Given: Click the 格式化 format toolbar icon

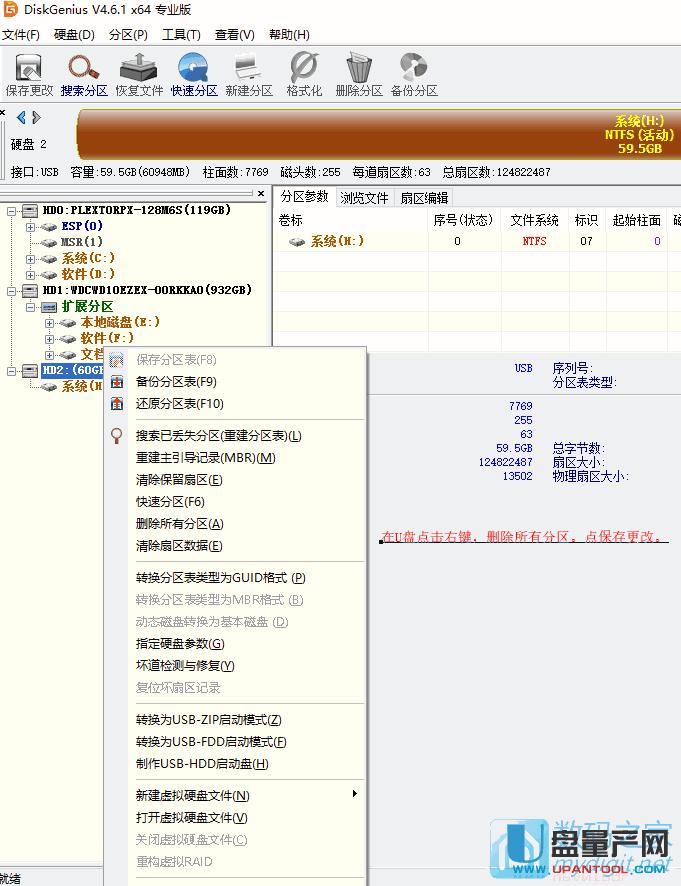Looking at the screenshot, I should pos(304,73).
